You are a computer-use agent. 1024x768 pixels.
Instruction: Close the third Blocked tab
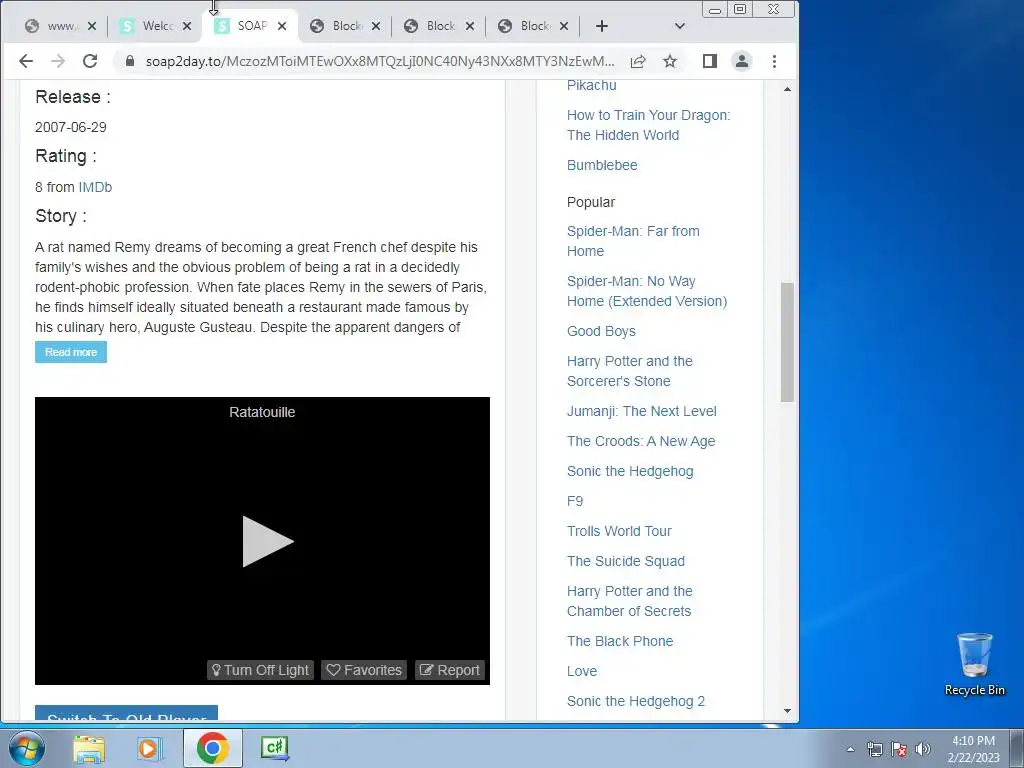pyautogui.click(x=564, y=26)
